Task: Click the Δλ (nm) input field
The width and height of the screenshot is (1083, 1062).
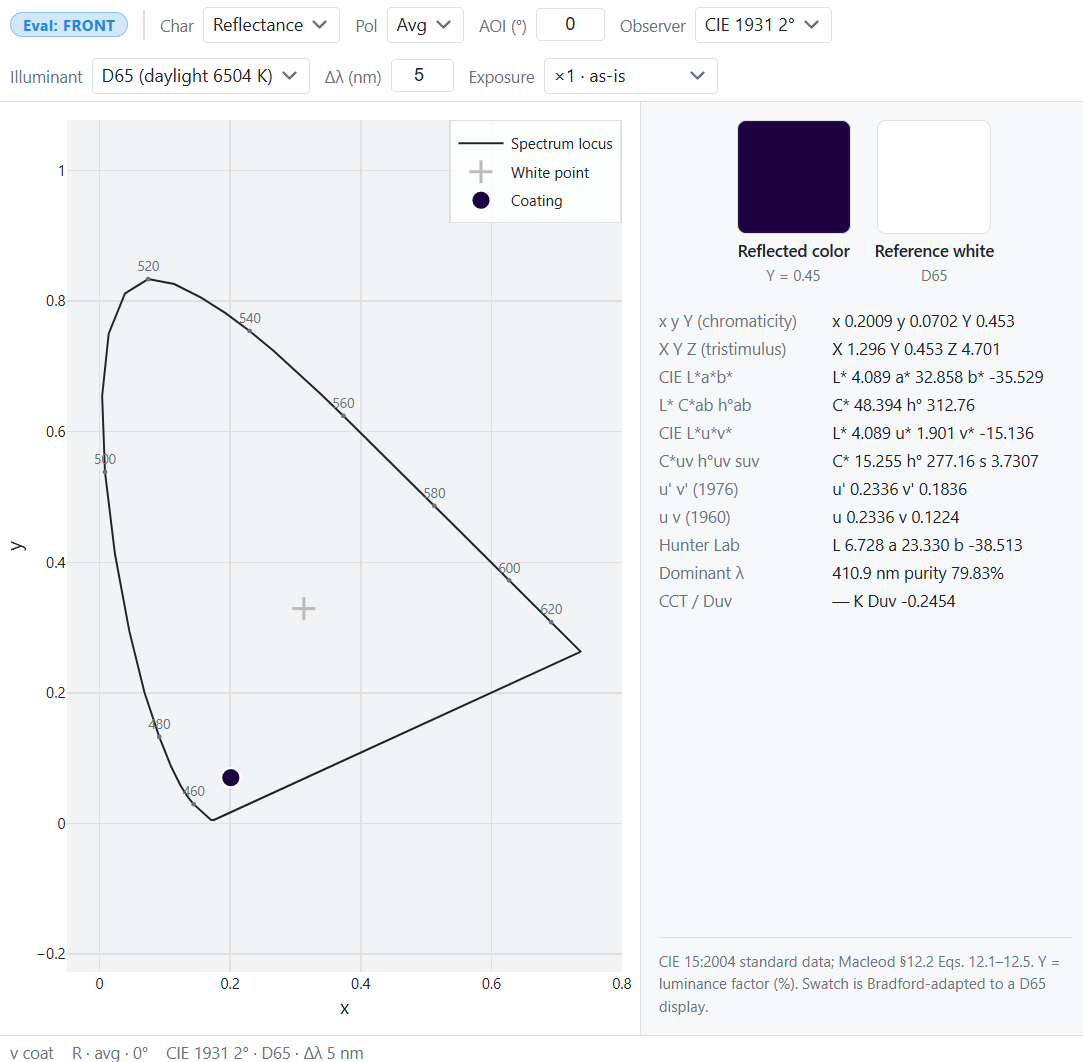Action: click(422, 75)
